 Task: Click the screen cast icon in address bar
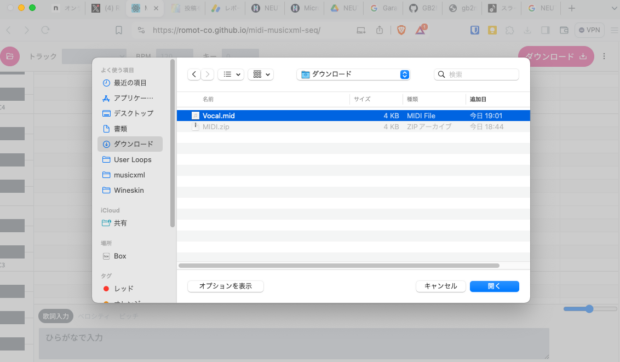[x=361, y=30]
